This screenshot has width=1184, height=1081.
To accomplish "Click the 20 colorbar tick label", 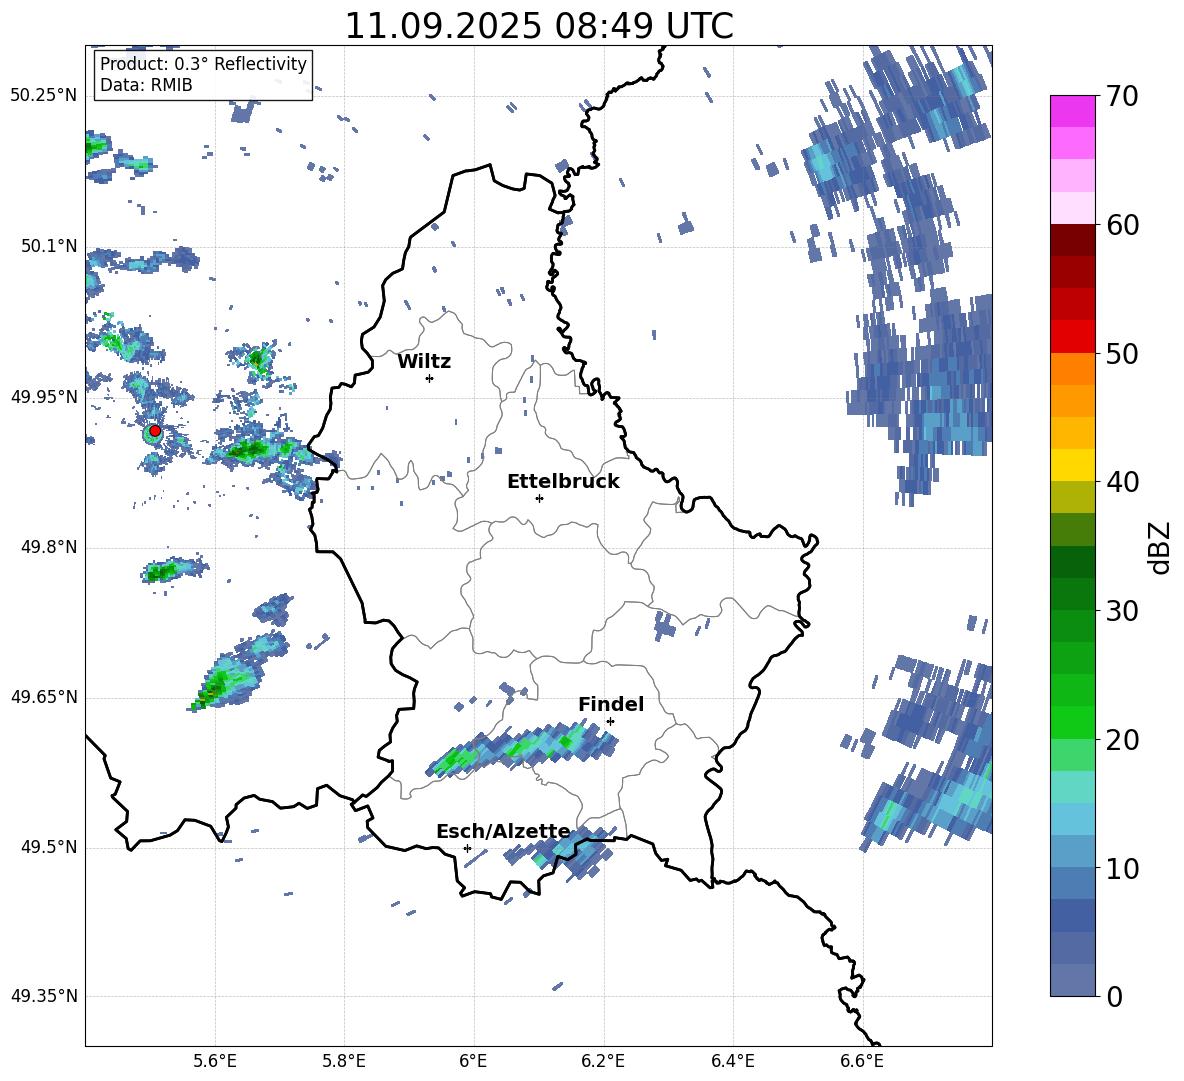I will point(1121,740).
